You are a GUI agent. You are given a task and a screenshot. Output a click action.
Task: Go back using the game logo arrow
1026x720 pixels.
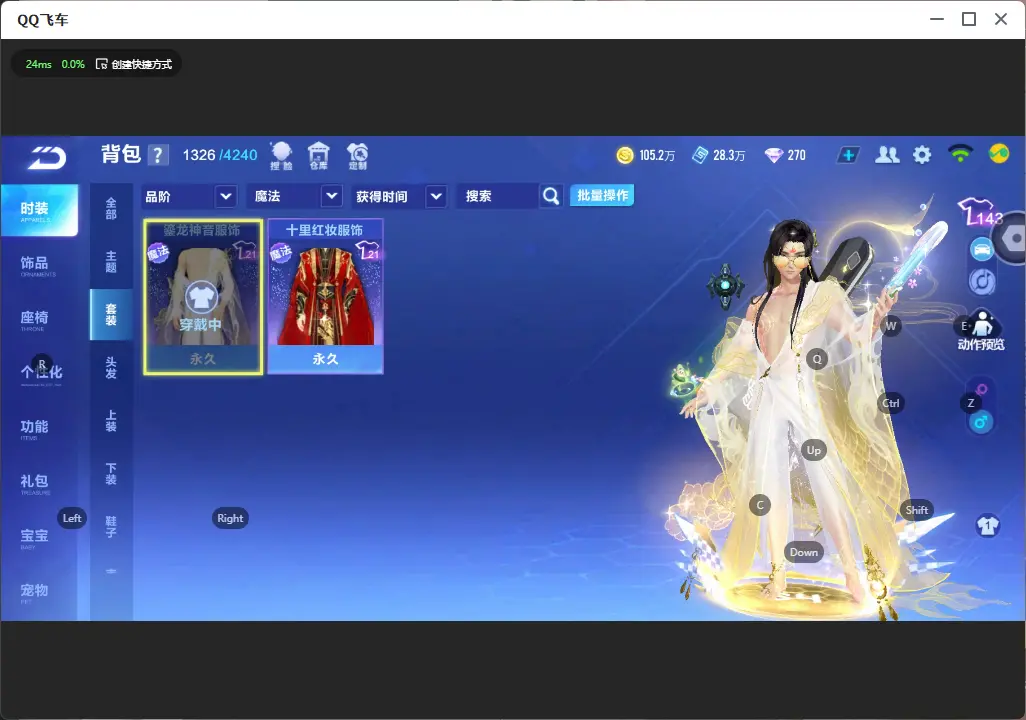(47, 157)
